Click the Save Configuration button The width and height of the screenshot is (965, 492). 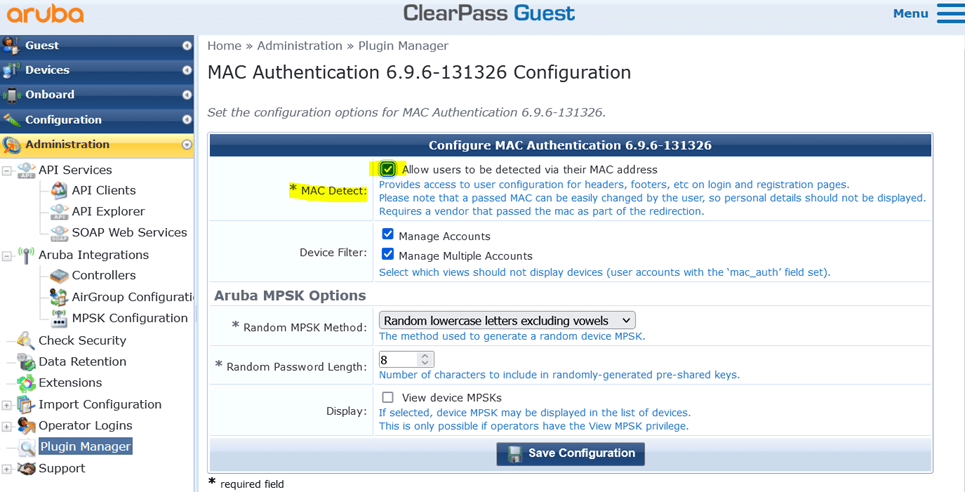pyautogui.click(x=570, y=454)
